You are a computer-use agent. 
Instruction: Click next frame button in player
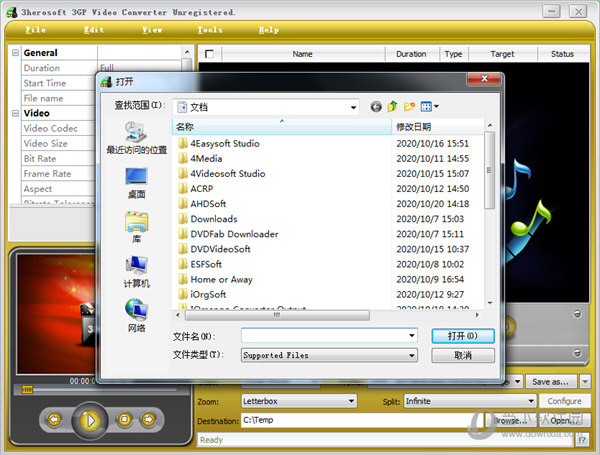coord(148,420)
